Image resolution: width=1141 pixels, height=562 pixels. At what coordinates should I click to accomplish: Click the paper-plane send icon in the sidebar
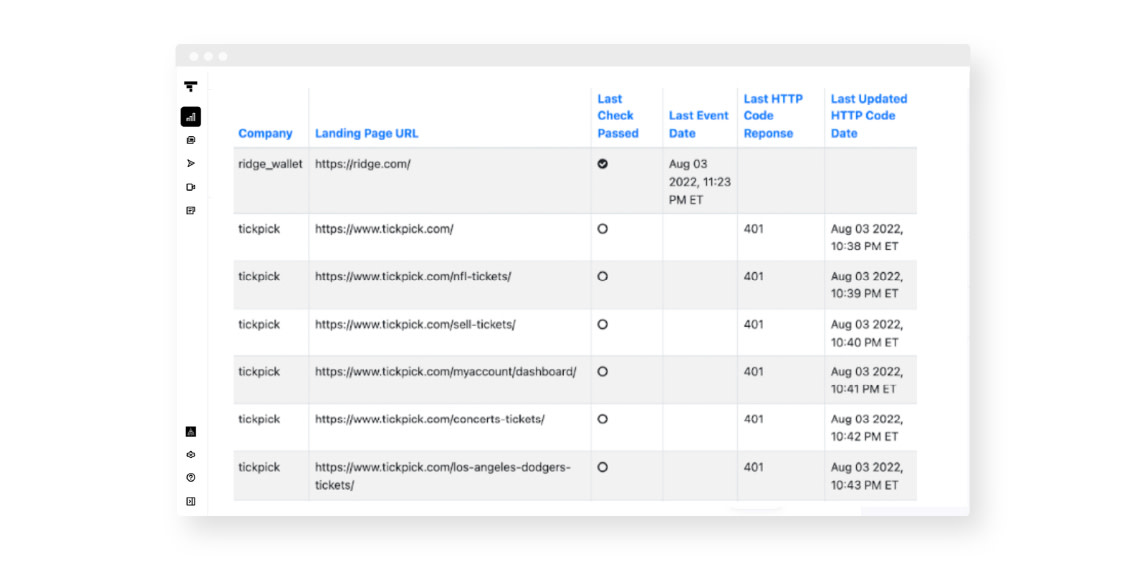tap(191, 163)
